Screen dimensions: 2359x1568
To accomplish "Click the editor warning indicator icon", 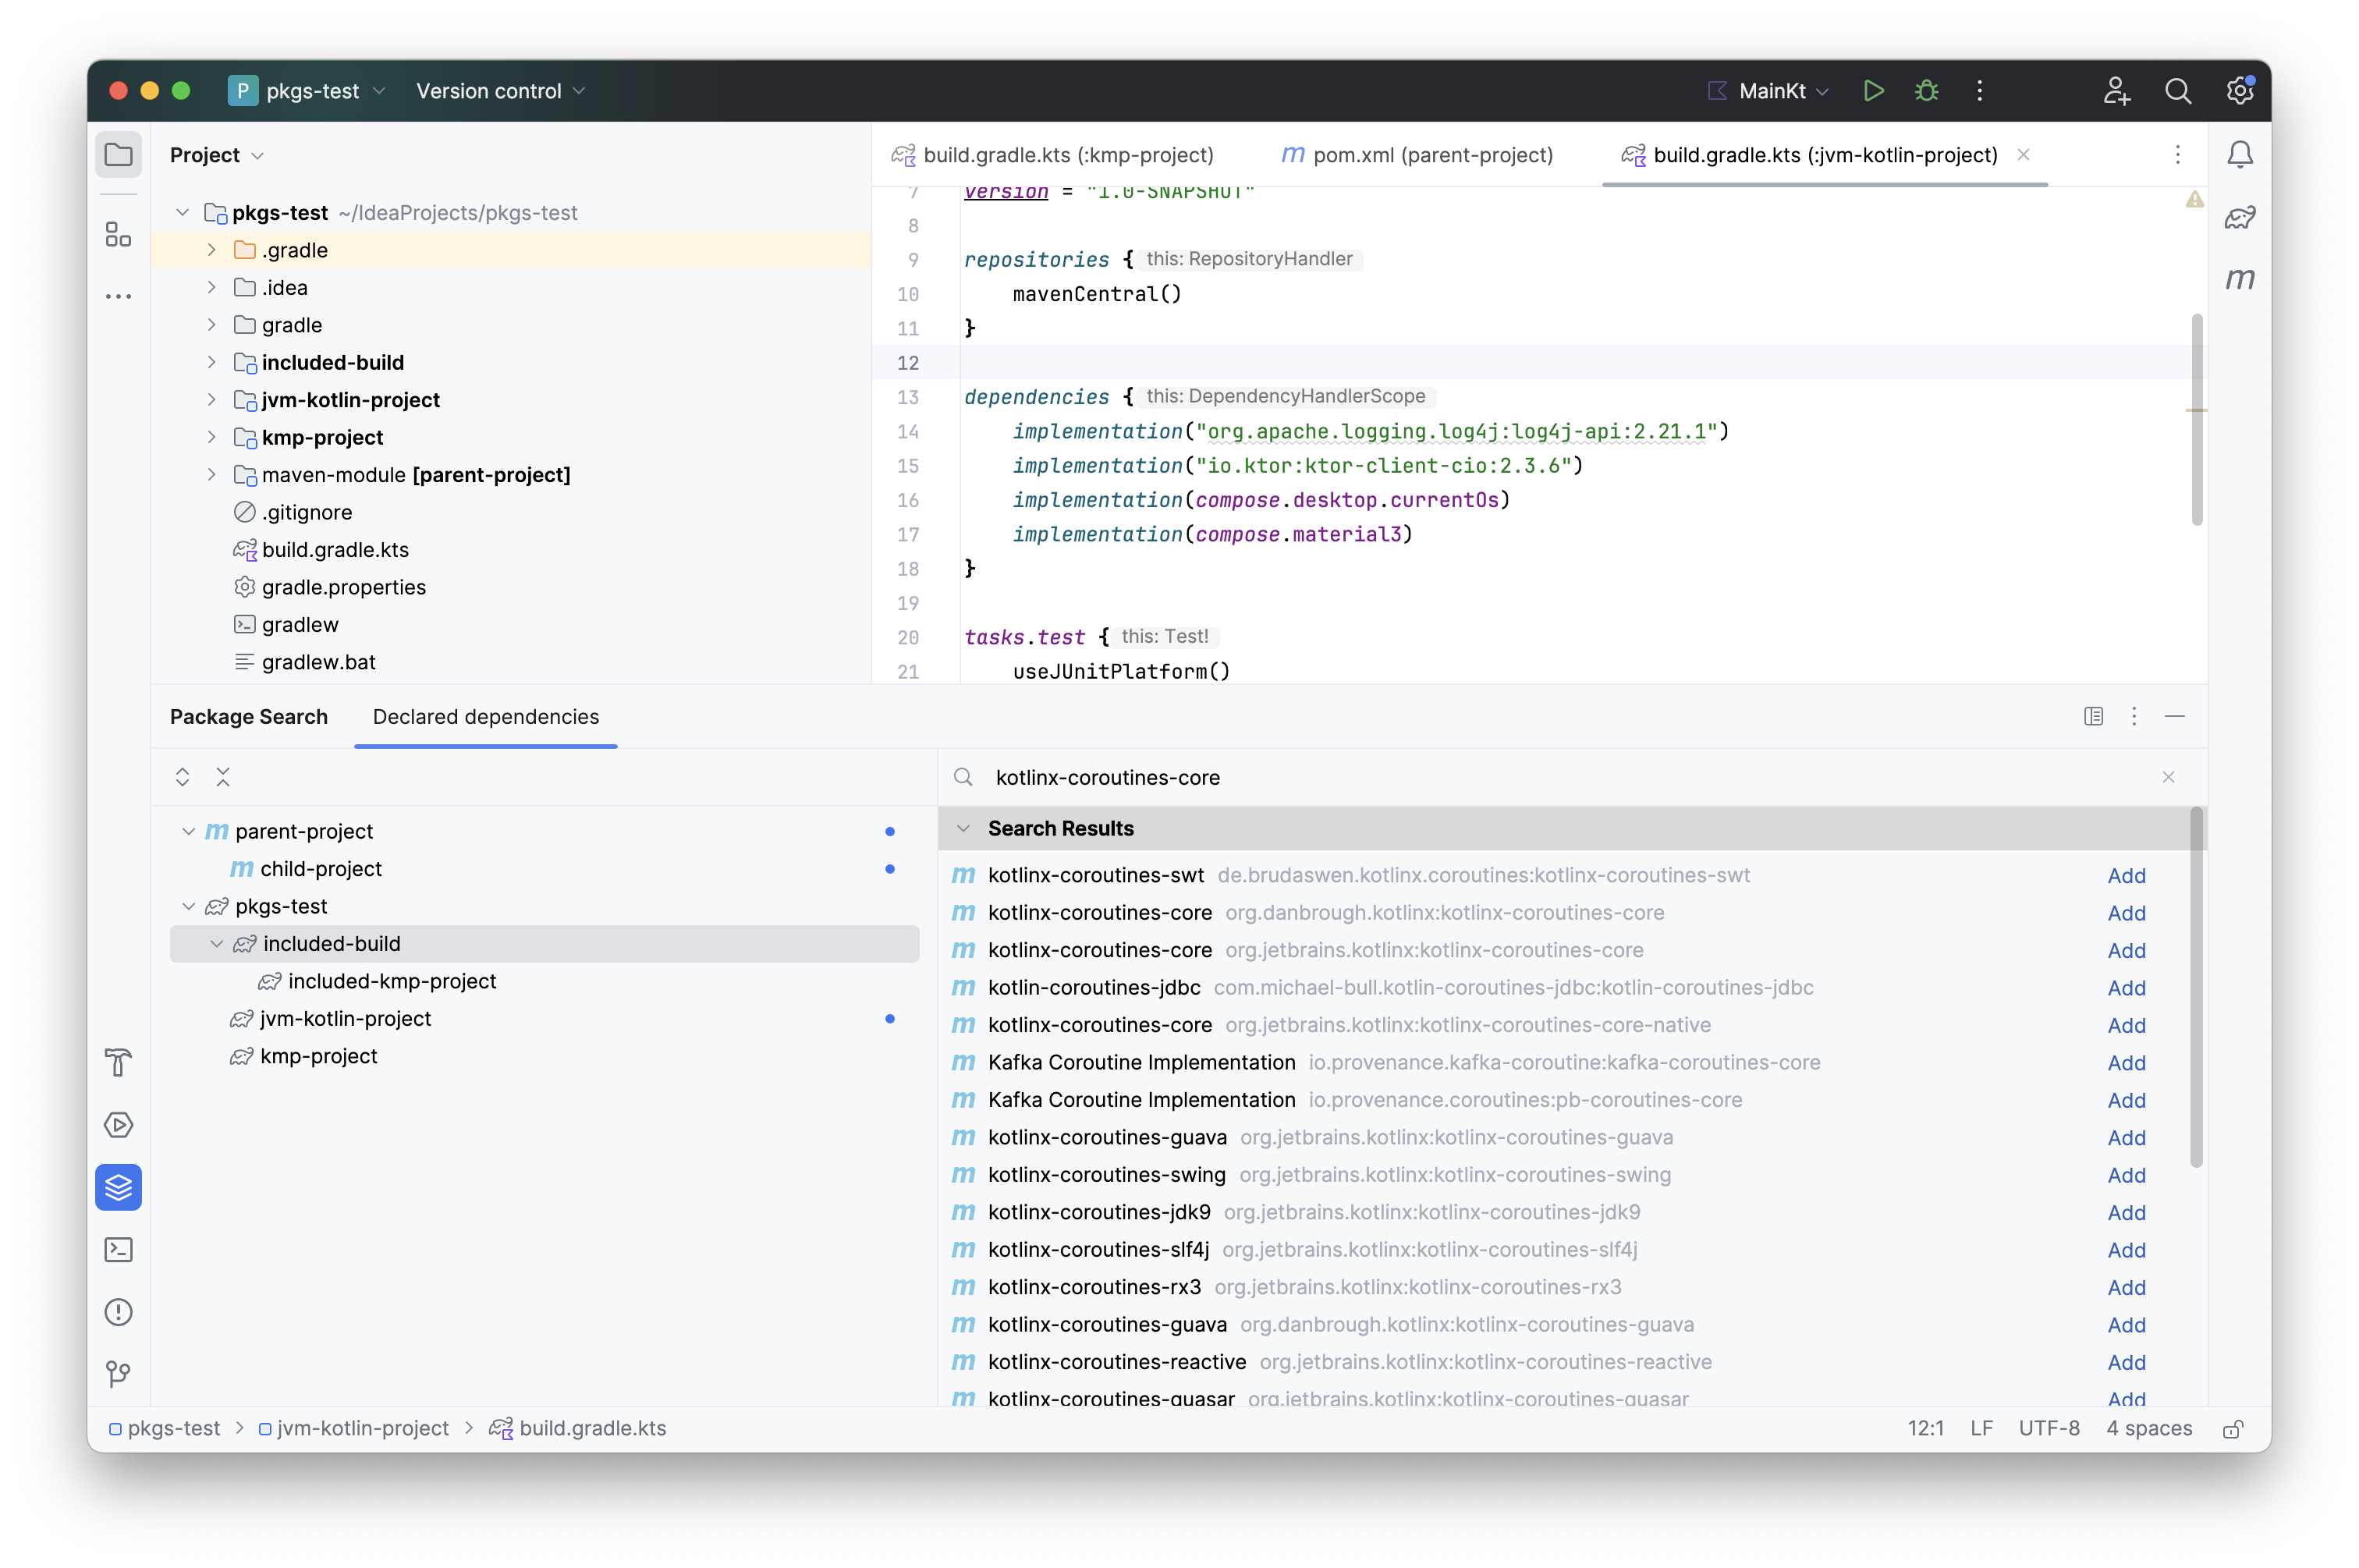I will [x=2194, y=200].
